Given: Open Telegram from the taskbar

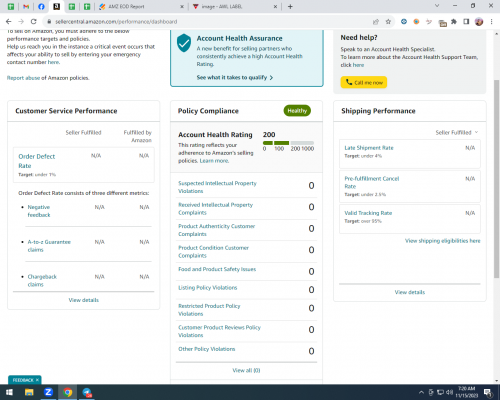Looking at the screenshot, I should (87, 392).
